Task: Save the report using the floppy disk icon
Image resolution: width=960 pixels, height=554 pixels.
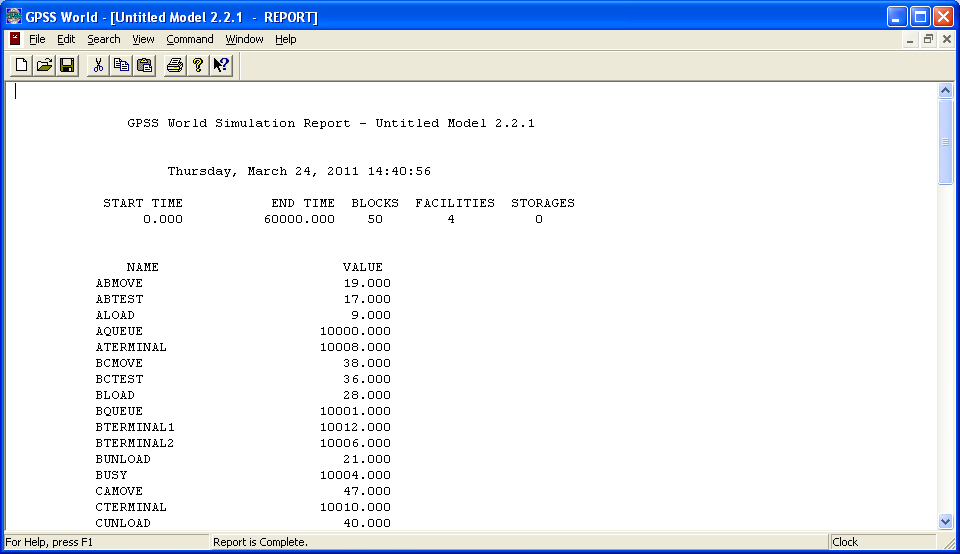Action: 67,65
